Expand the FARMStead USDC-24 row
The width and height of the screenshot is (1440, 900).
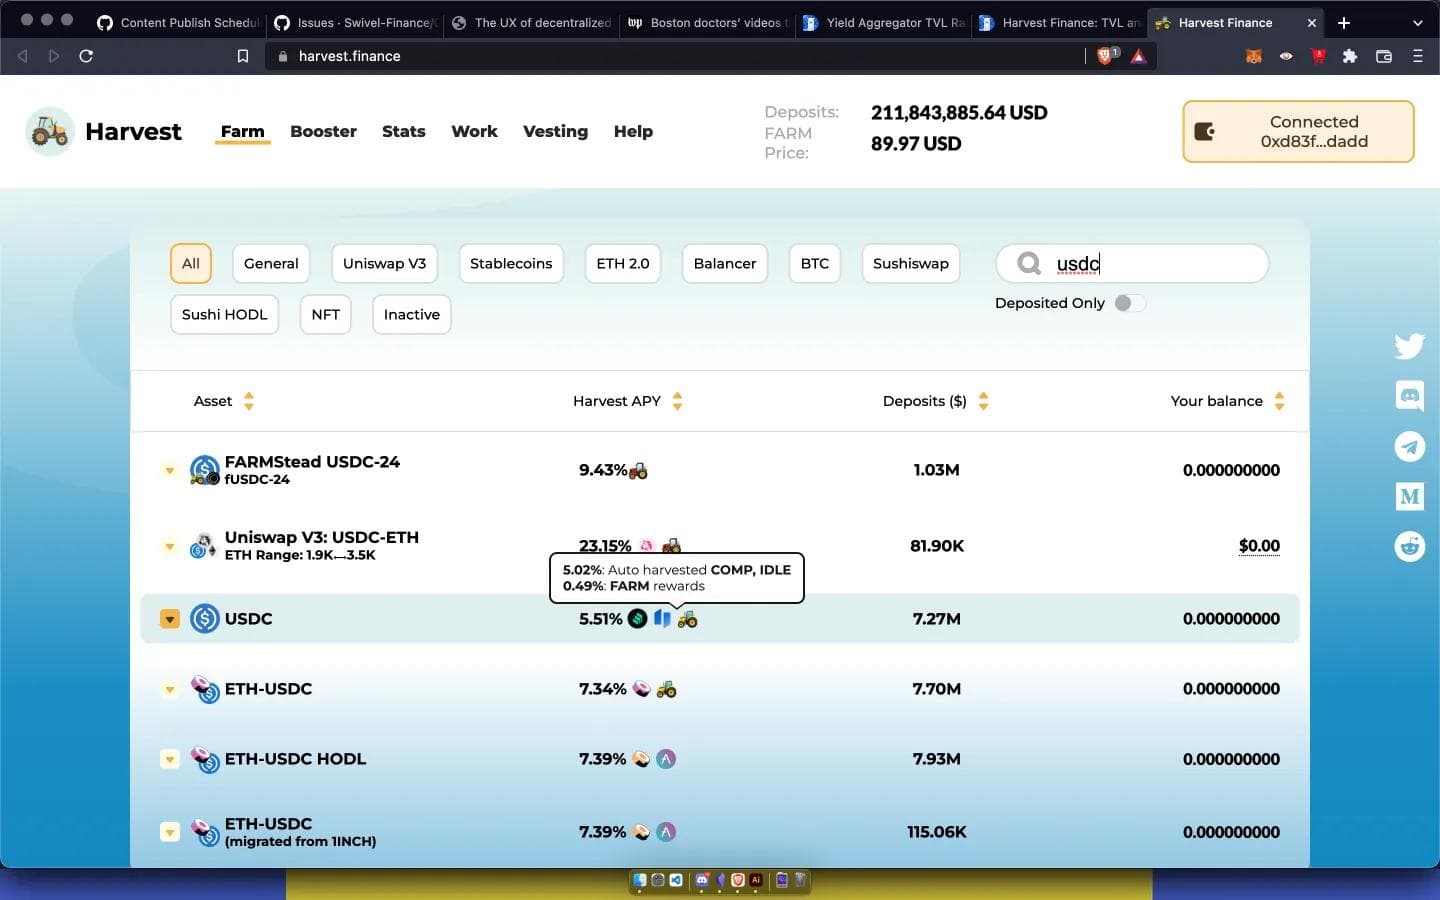tap(170, 470)
